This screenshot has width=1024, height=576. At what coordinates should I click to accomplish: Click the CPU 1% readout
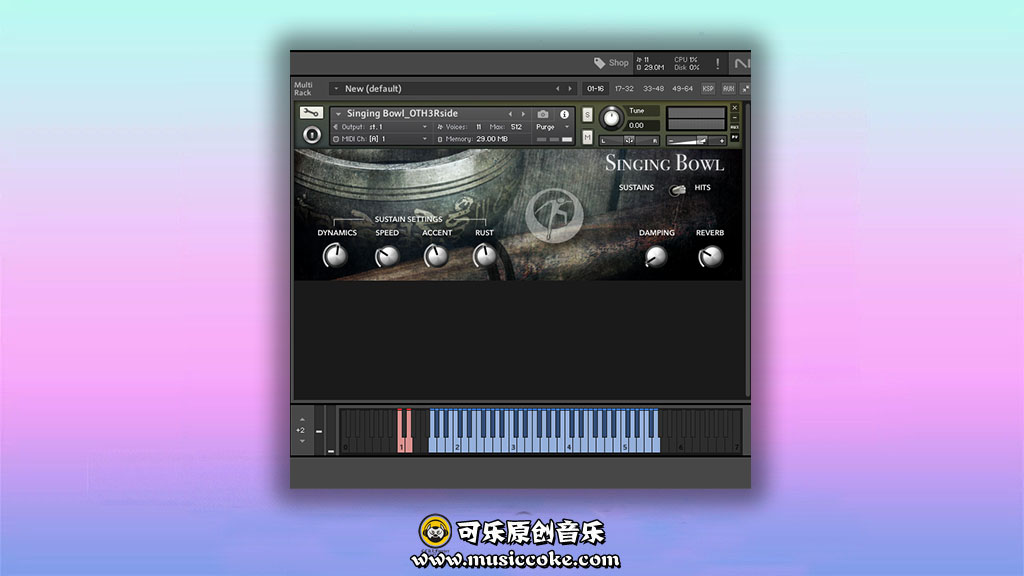[x=686, y=59]
